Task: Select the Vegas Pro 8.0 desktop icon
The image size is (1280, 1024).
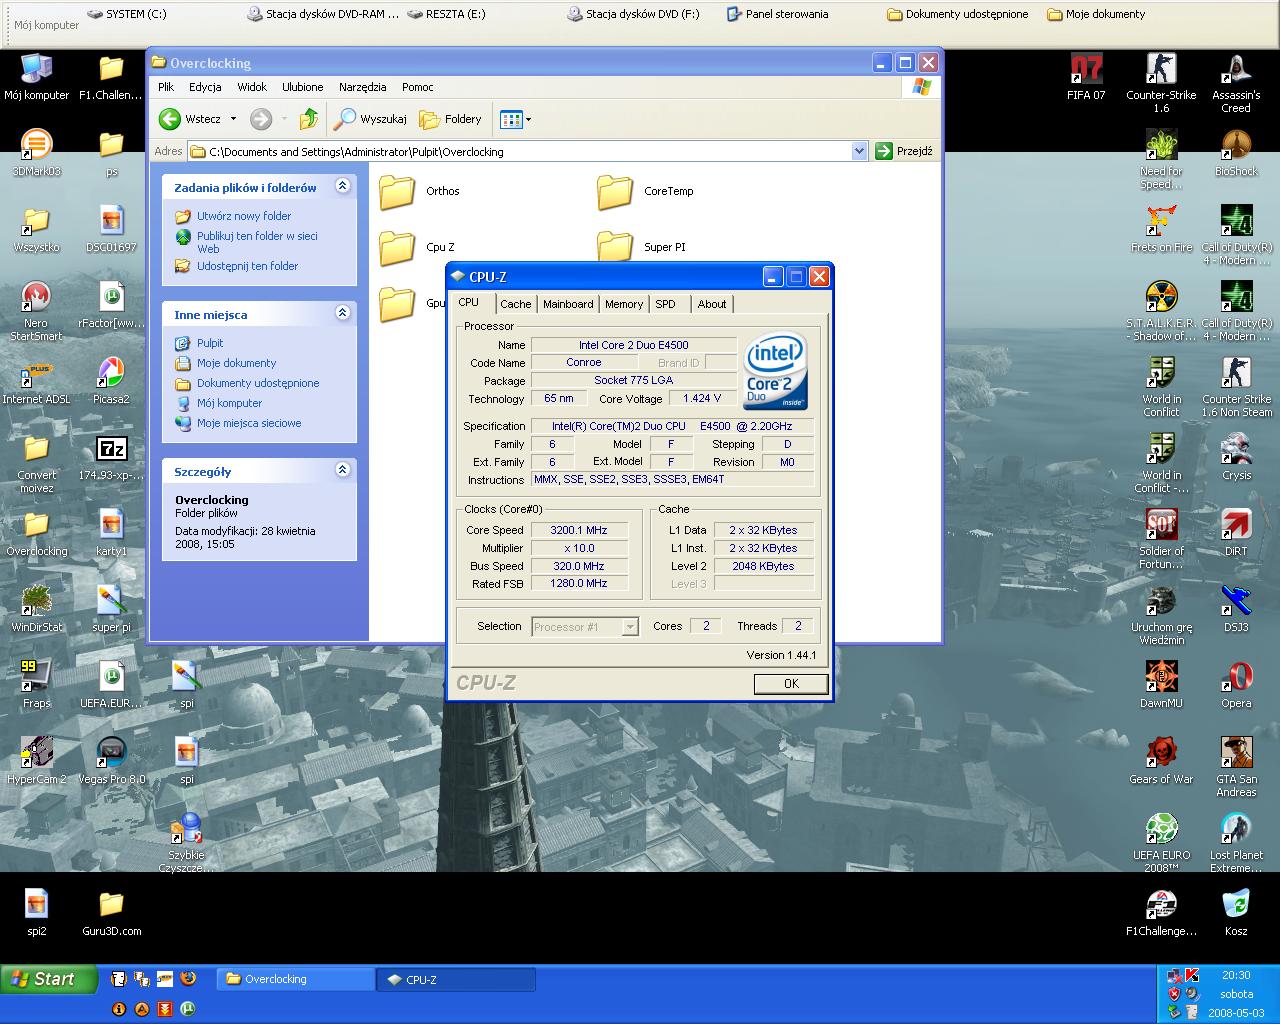Action: coord(111,761)
